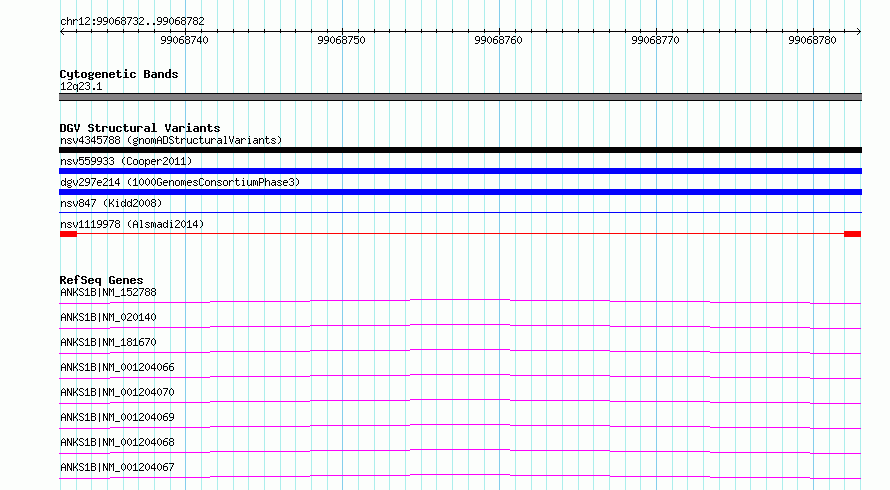
Task: Click the ruler tick label 99068740
Action: pyautogui.click(x=184, y=40)
